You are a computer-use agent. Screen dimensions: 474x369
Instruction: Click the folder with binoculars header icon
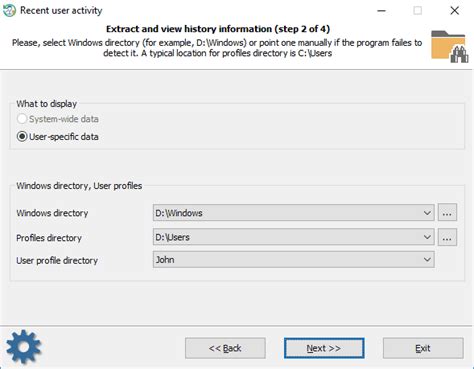450,46
